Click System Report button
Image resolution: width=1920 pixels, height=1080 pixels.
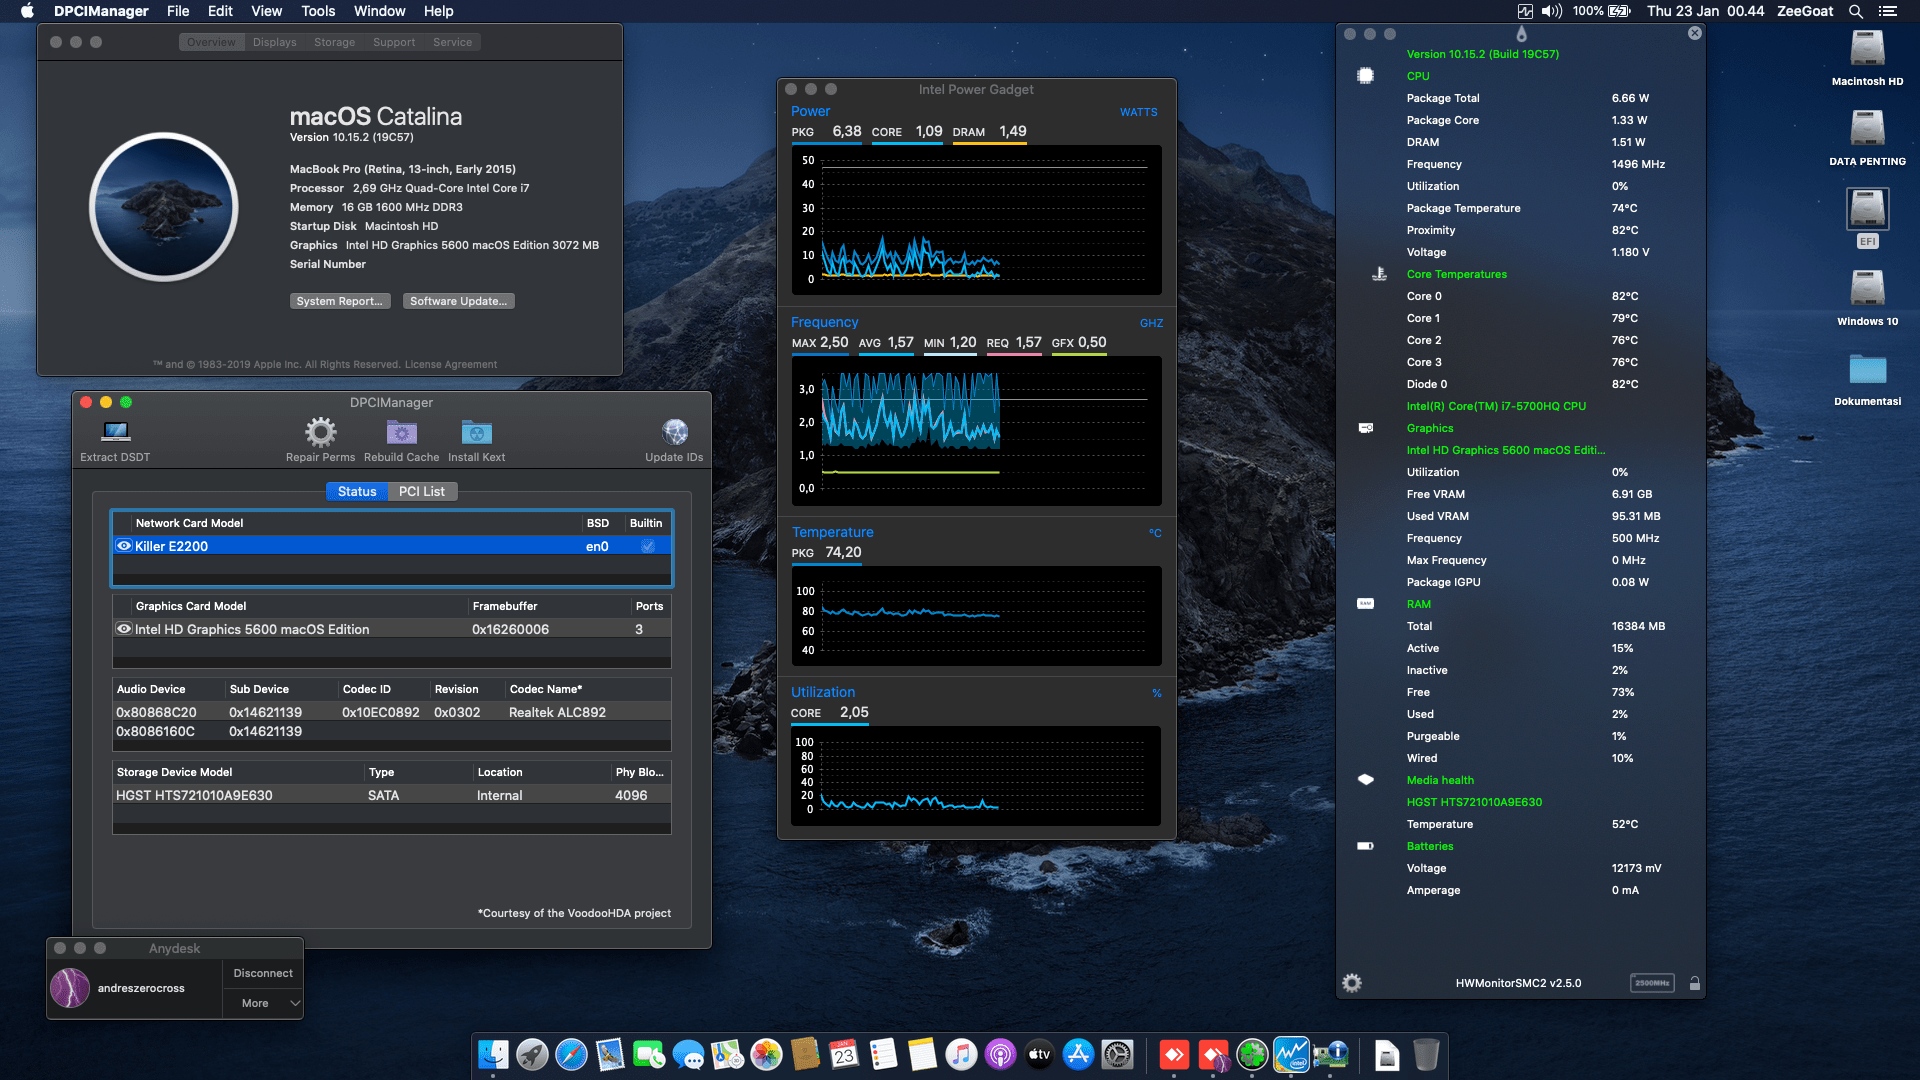click(339, 301)
